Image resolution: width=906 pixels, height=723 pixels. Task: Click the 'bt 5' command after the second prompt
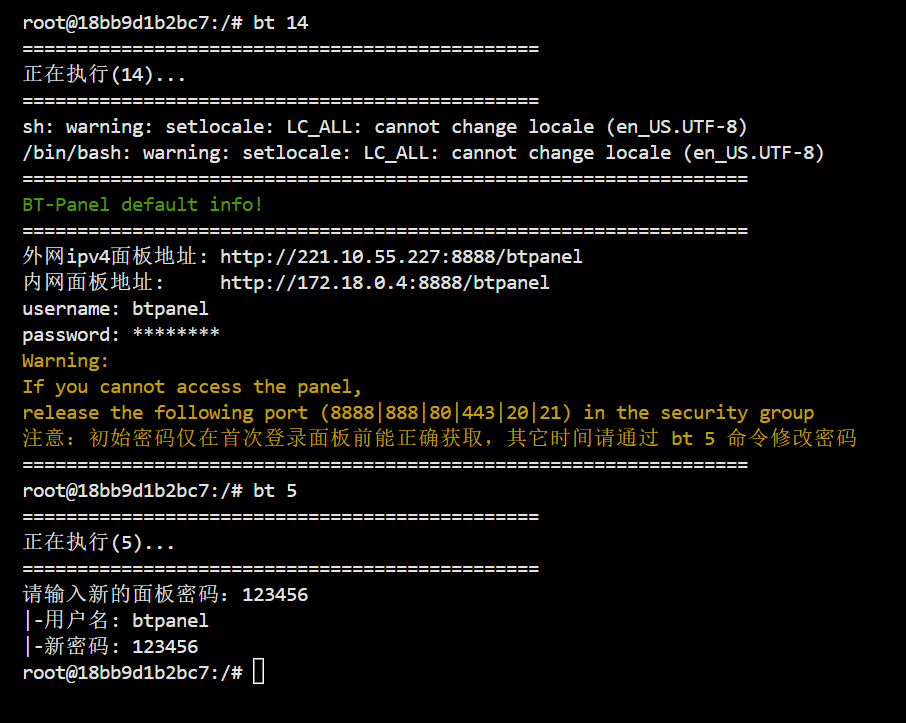[x=275, y=491]
